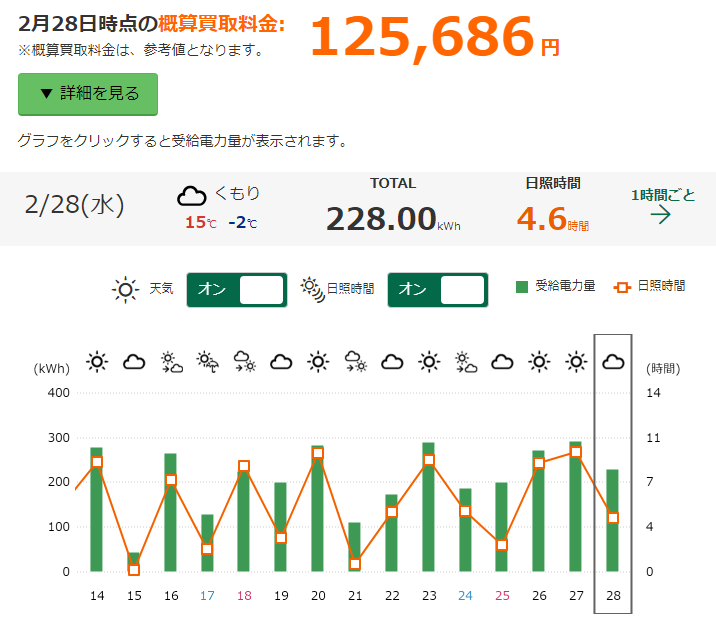
Task: Go to the 1時間ごと hourly view
Action: tap(663, 195)
